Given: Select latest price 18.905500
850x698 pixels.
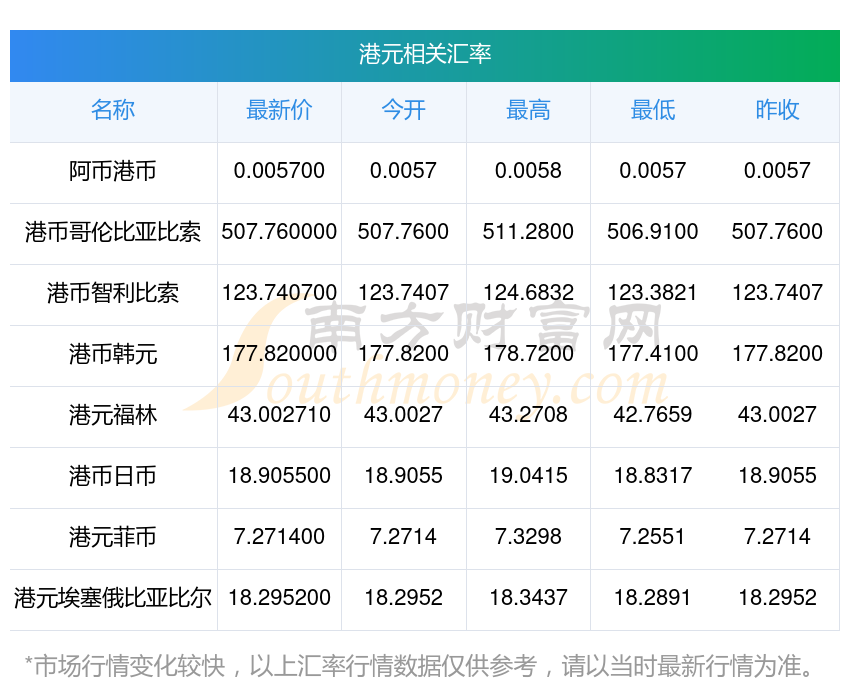Looking at the screenshot, I should (x=279, y=476).
